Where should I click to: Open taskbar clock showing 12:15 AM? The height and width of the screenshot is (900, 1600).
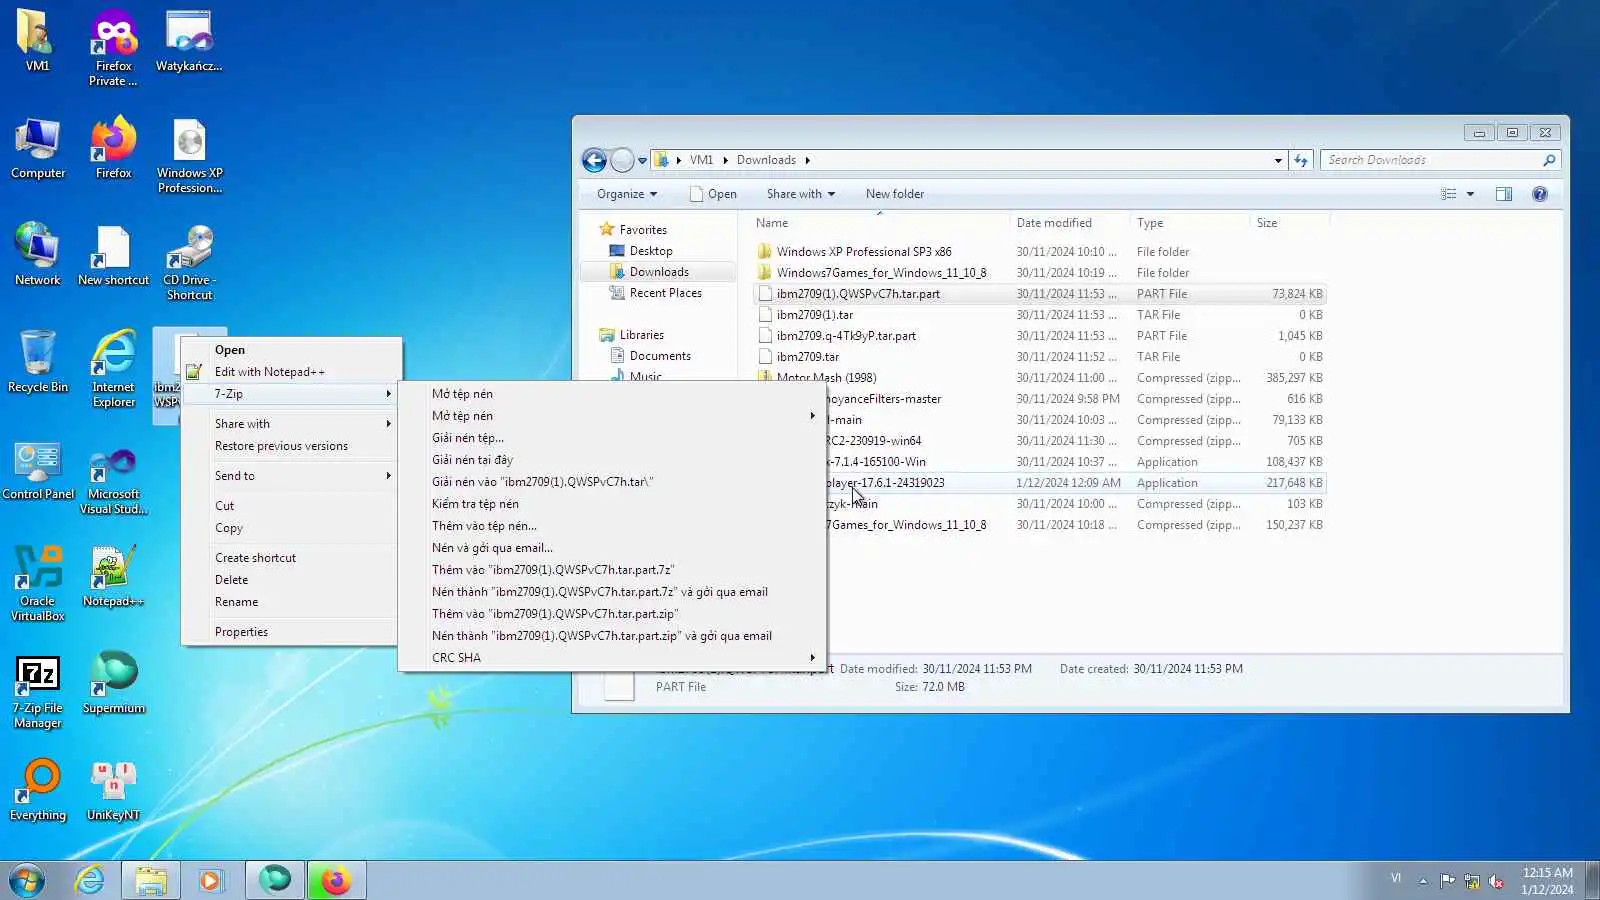tap(1547, 881)
